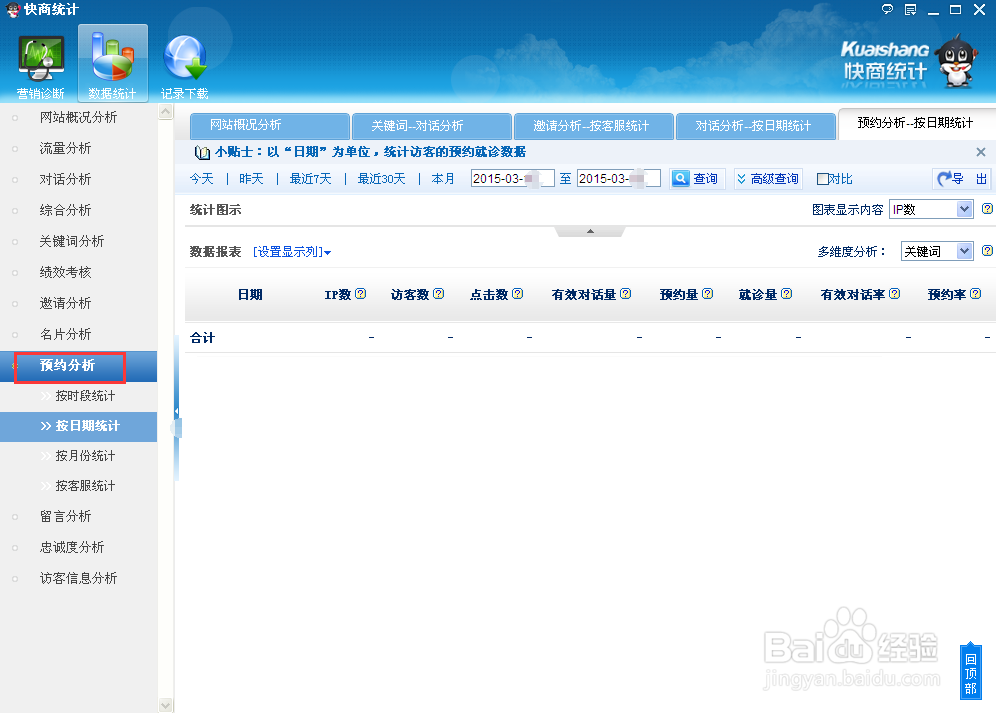Open the 记录下载 download icon
Screen dimensions: 996x713
click(x=184, y=58)
